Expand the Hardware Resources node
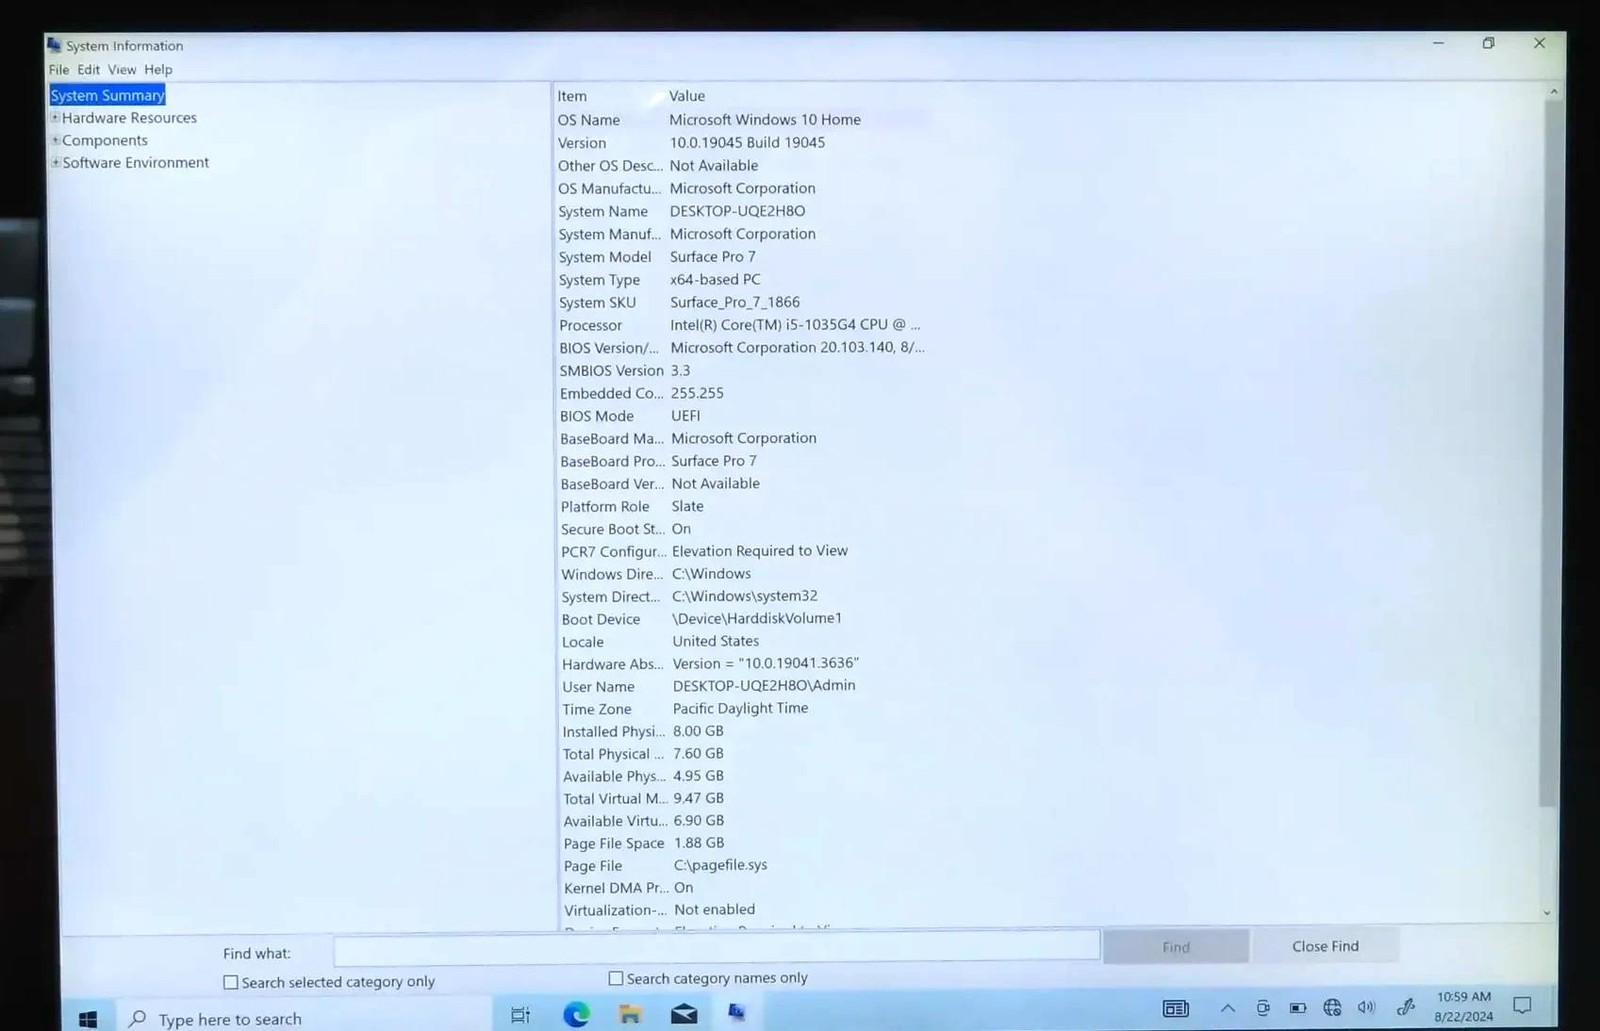The image size is (1600, 1031). pos(56,118)
